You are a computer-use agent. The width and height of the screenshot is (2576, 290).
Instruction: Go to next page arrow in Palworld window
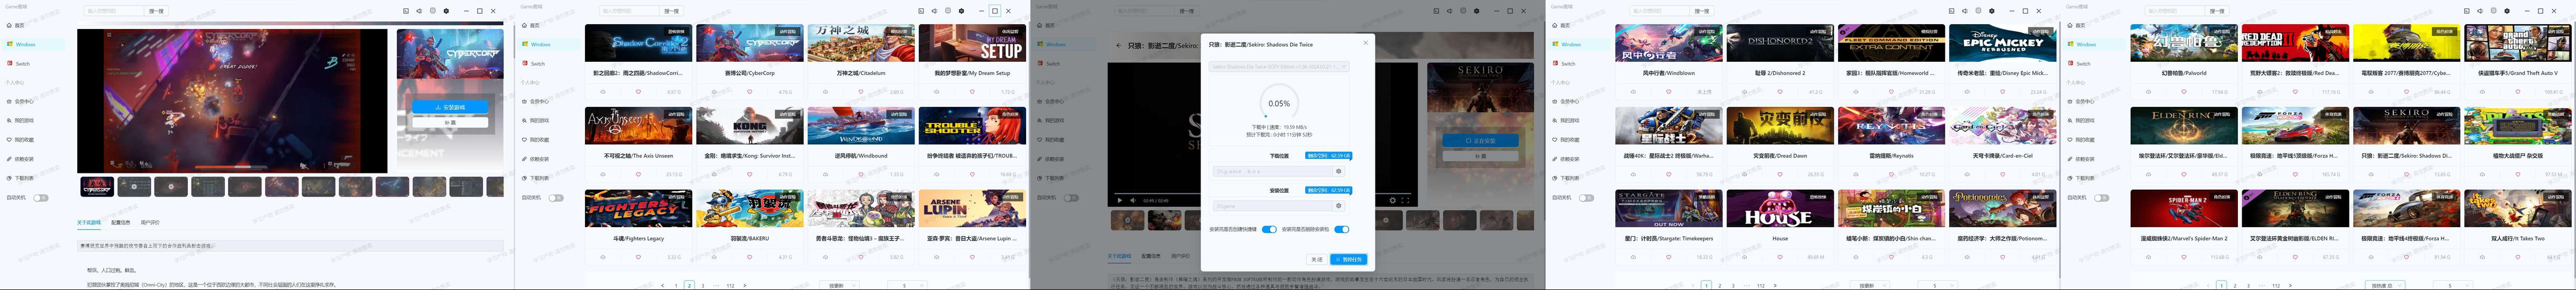pyautogui.click(x=2290, y=286)
